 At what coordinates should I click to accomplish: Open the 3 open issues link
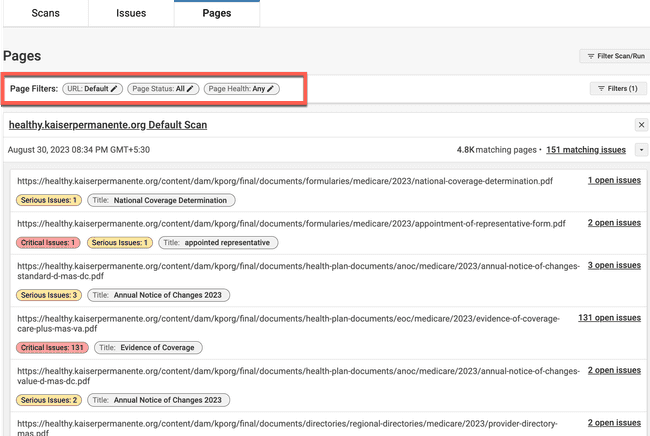(x=614, y=266)
